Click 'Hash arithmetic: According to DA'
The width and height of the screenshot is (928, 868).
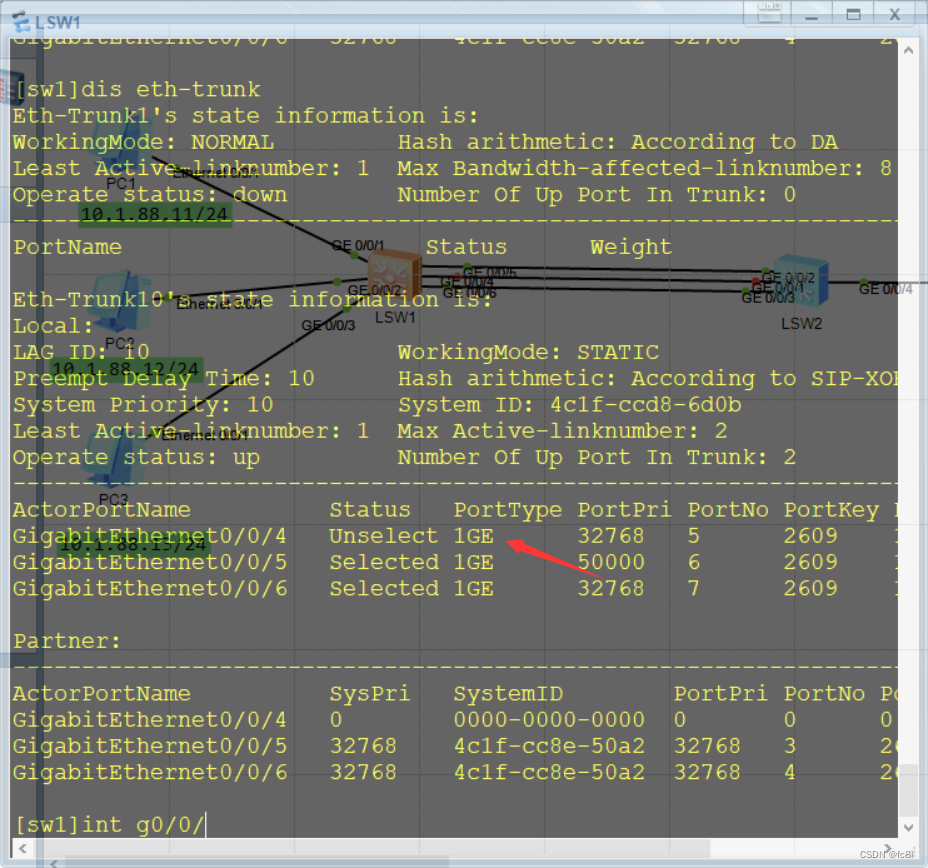pyautogui.click(x=618, y=142)
